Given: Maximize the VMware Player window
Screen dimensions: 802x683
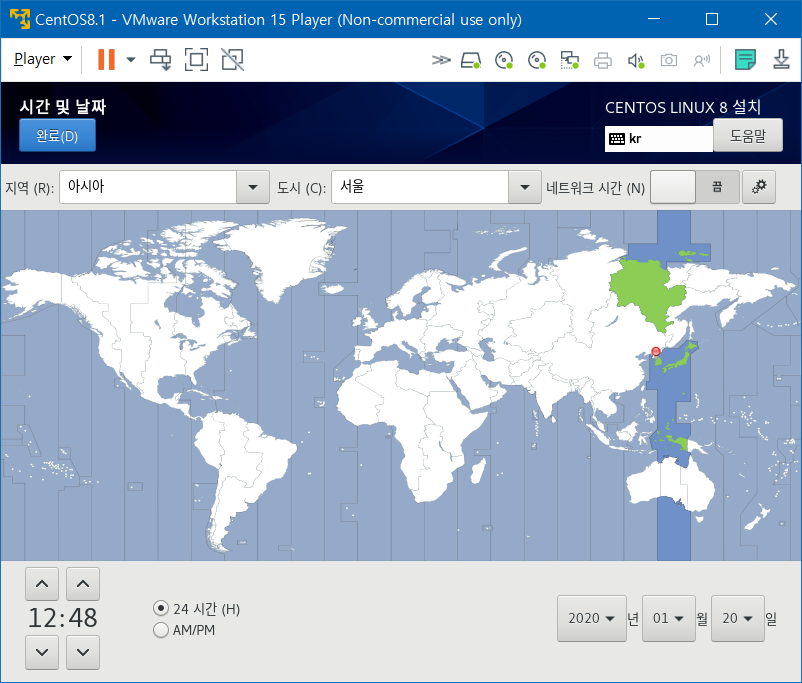Looking at the screenshot, I should pos(711,19).
